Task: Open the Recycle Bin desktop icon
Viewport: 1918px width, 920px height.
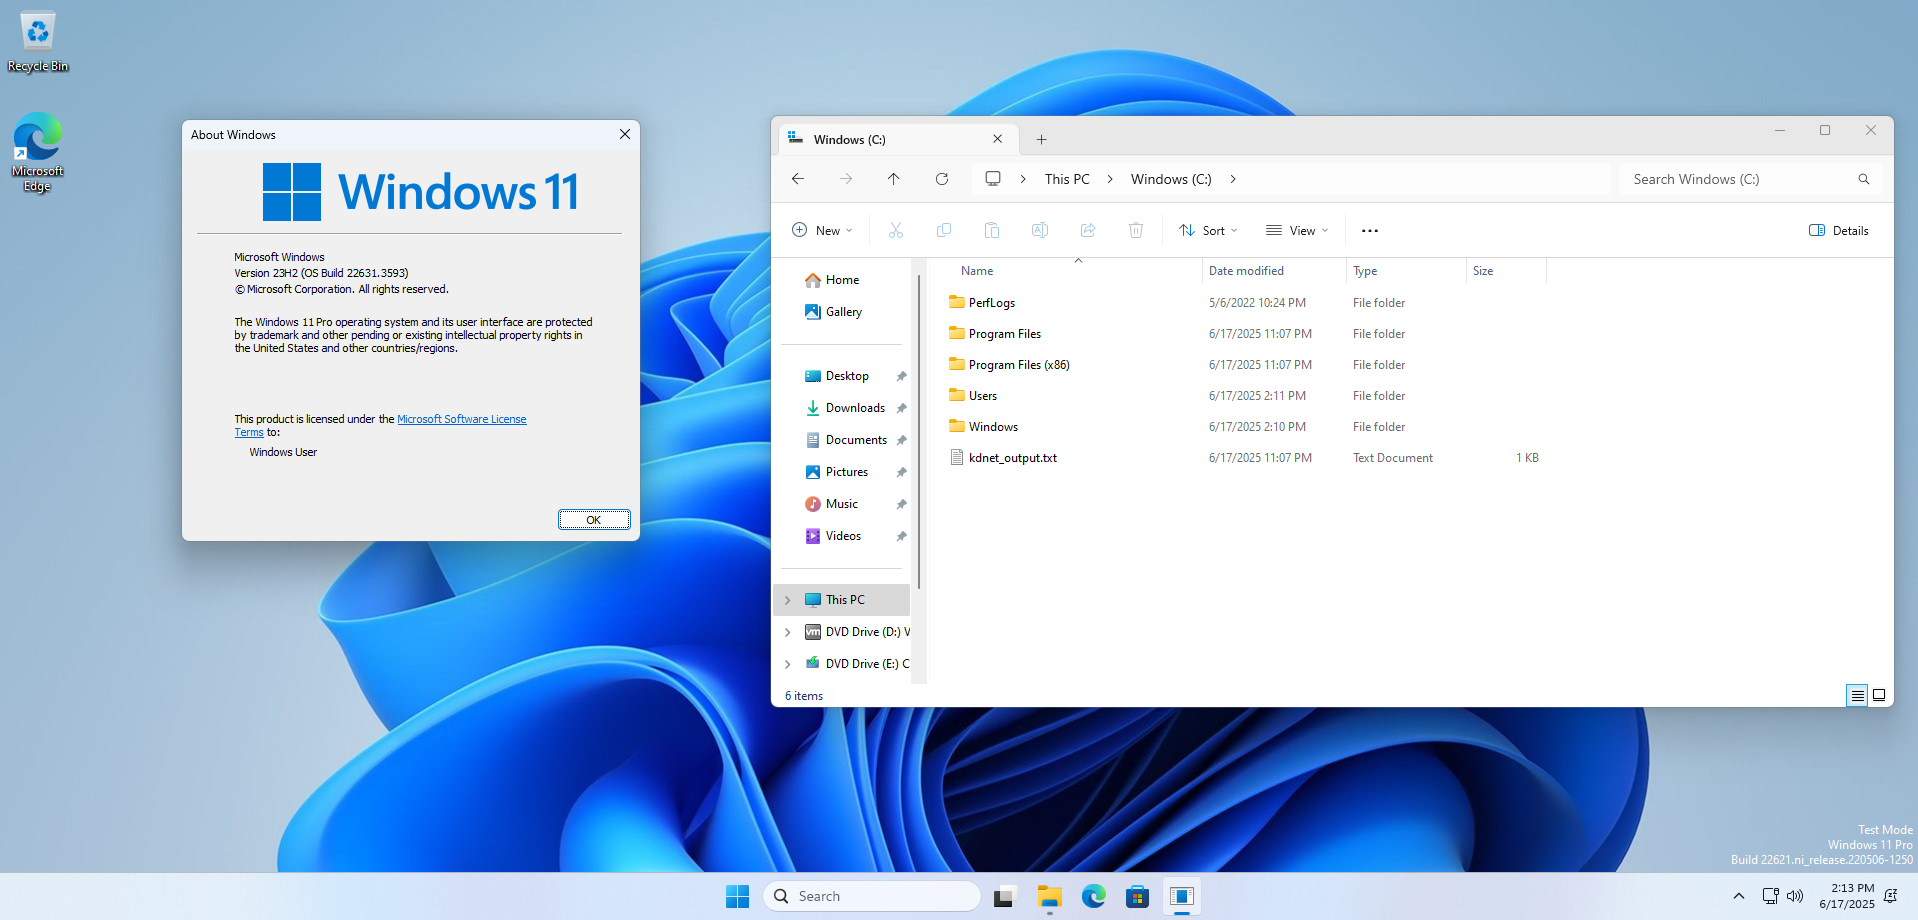Action: tap(38, 42)
